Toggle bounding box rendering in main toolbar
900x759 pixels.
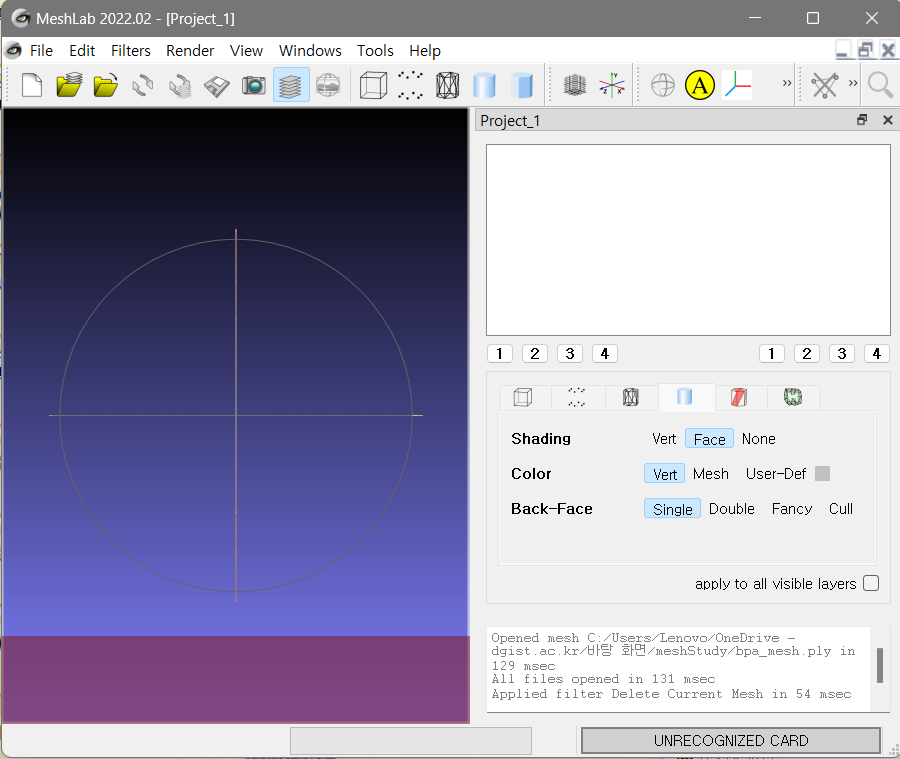point(373,86)
